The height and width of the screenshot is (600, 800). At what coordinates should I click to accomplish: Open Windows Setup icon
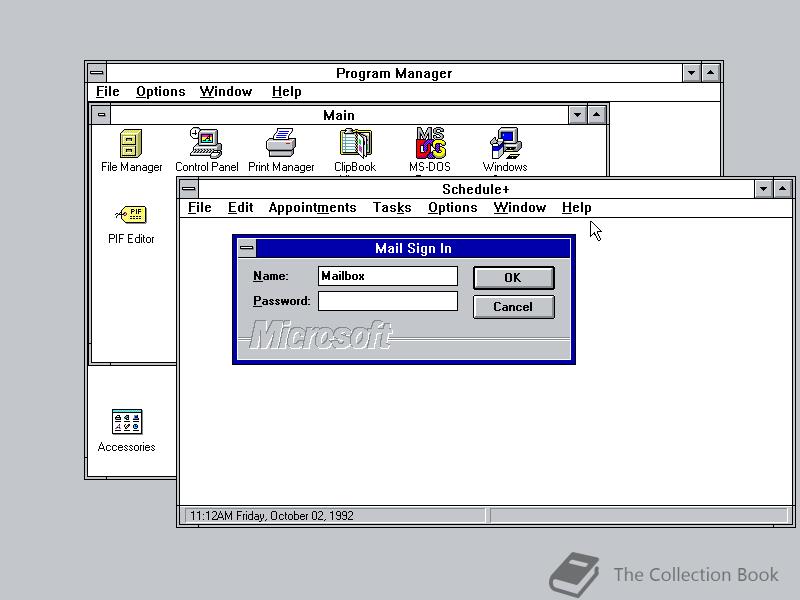504,143
